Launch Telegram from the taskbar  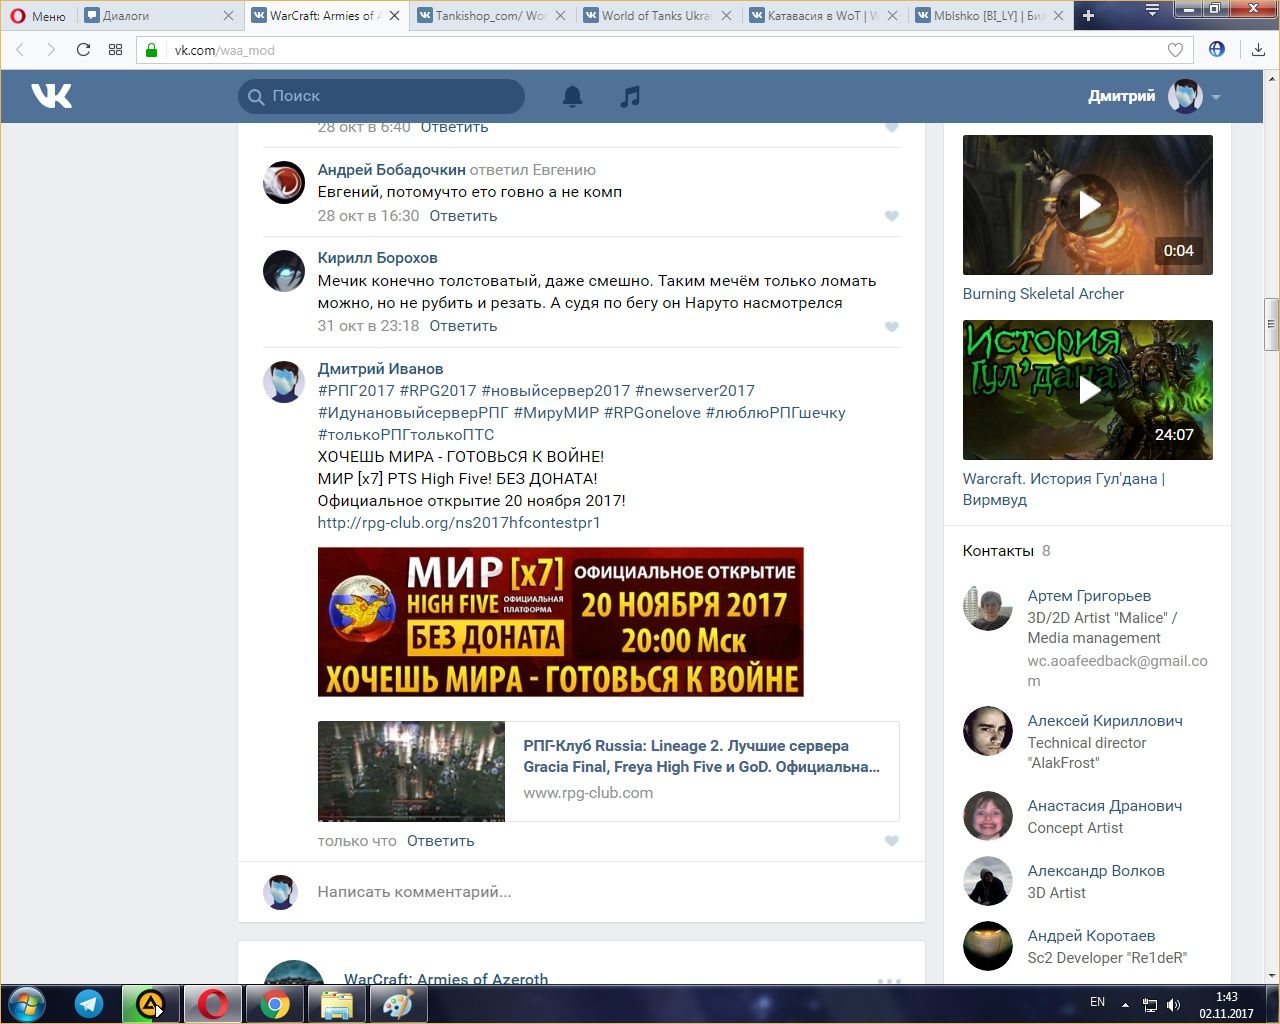pos(89,1004)
